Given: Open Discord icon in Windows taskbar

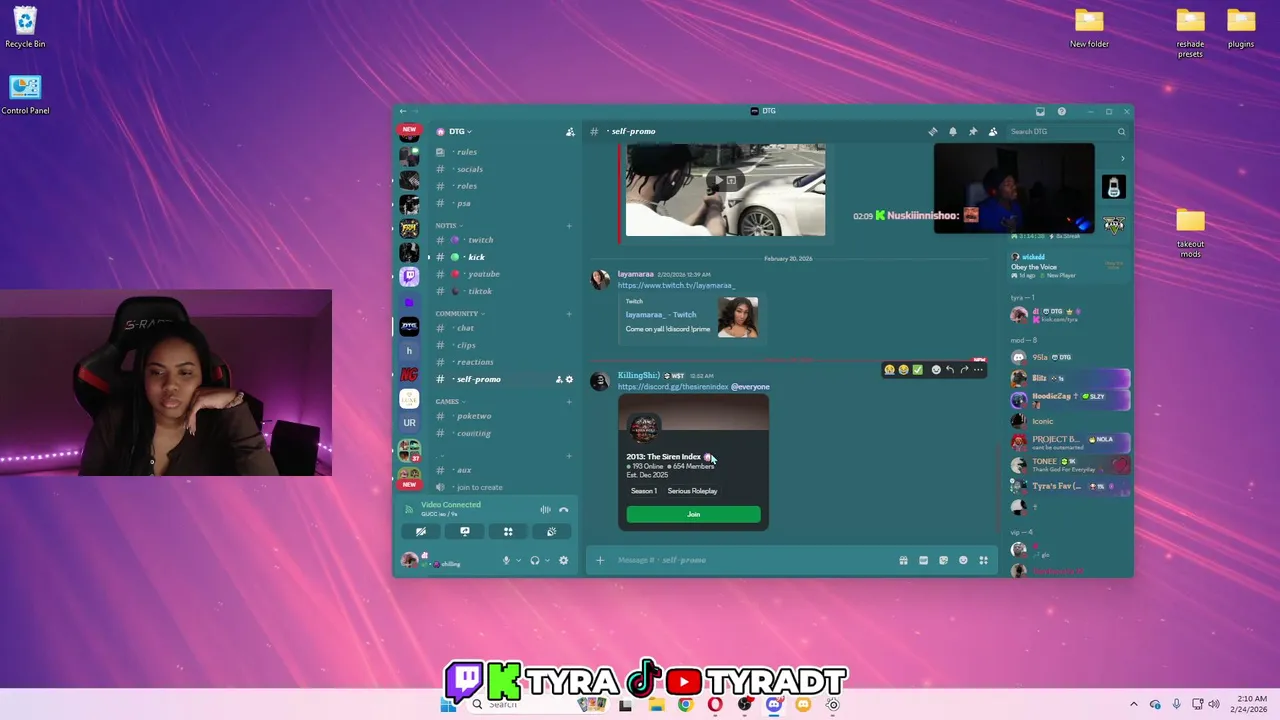Looking at the screenshot, I should pos(774,705).
